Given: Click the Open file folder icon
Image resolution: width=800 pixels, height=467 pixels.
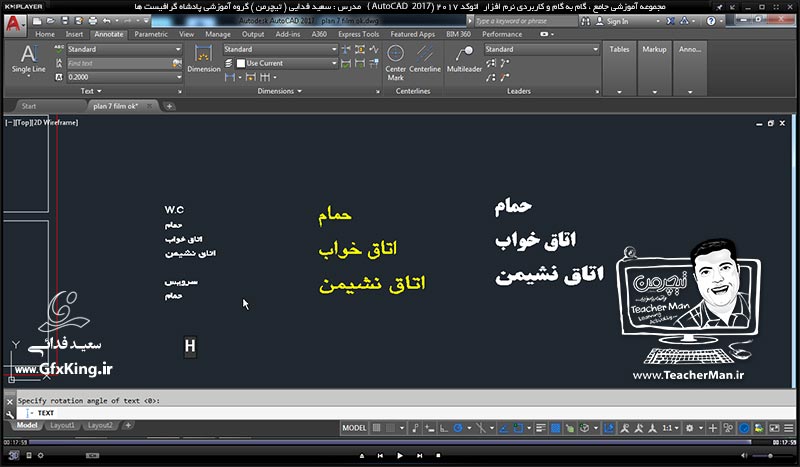Looking at the screenshot, I should [51, 21].
